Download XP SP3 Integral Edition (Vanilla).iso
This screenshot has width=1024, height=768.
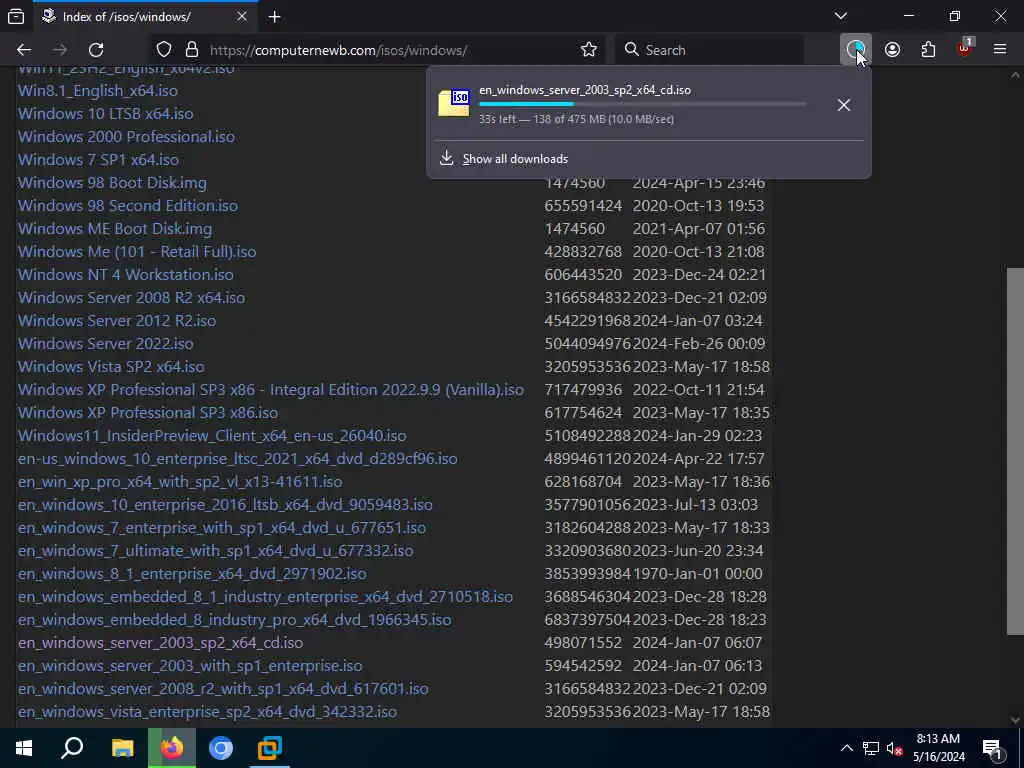pyautogui.click(x=270, y=390)
